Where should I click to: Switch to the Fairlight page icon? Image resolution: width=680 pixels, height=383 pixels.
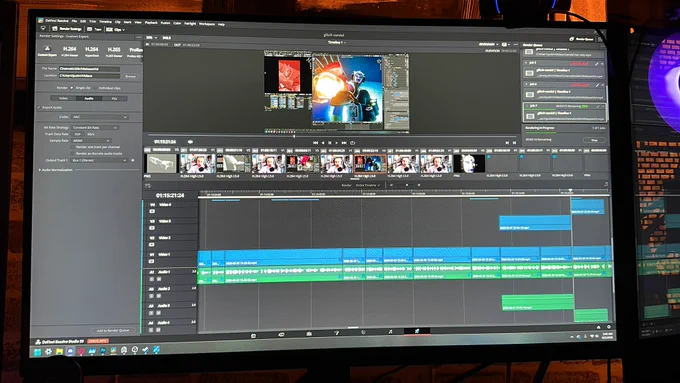pyautogui.click(x=390, y=331)
